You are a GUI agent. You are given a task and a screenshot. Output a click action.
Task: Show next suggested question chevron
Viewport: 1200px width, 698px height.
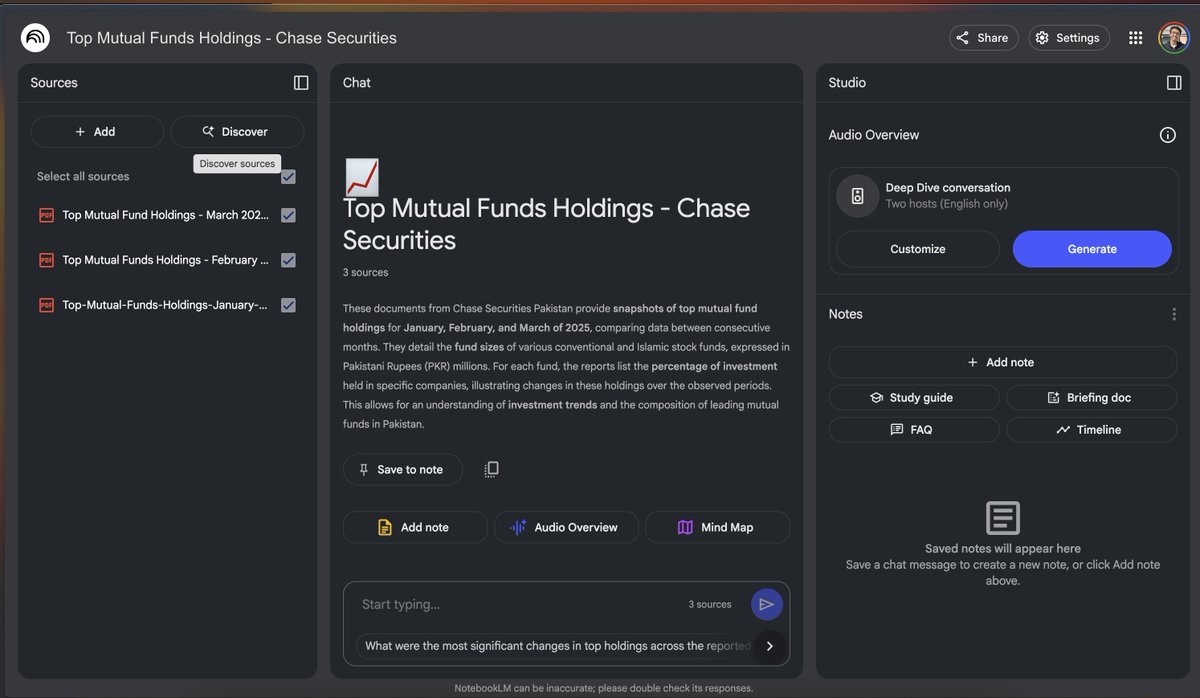click(769, 646)
